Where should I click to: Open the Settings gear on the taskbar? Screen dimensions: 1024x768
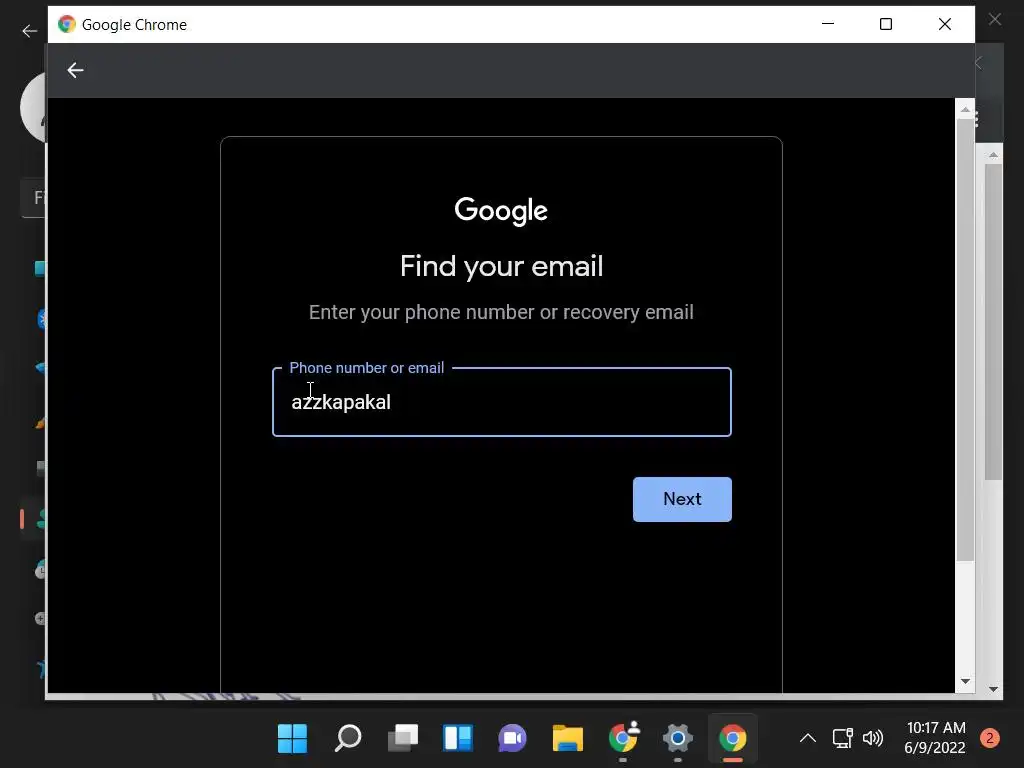click(678, 739)
